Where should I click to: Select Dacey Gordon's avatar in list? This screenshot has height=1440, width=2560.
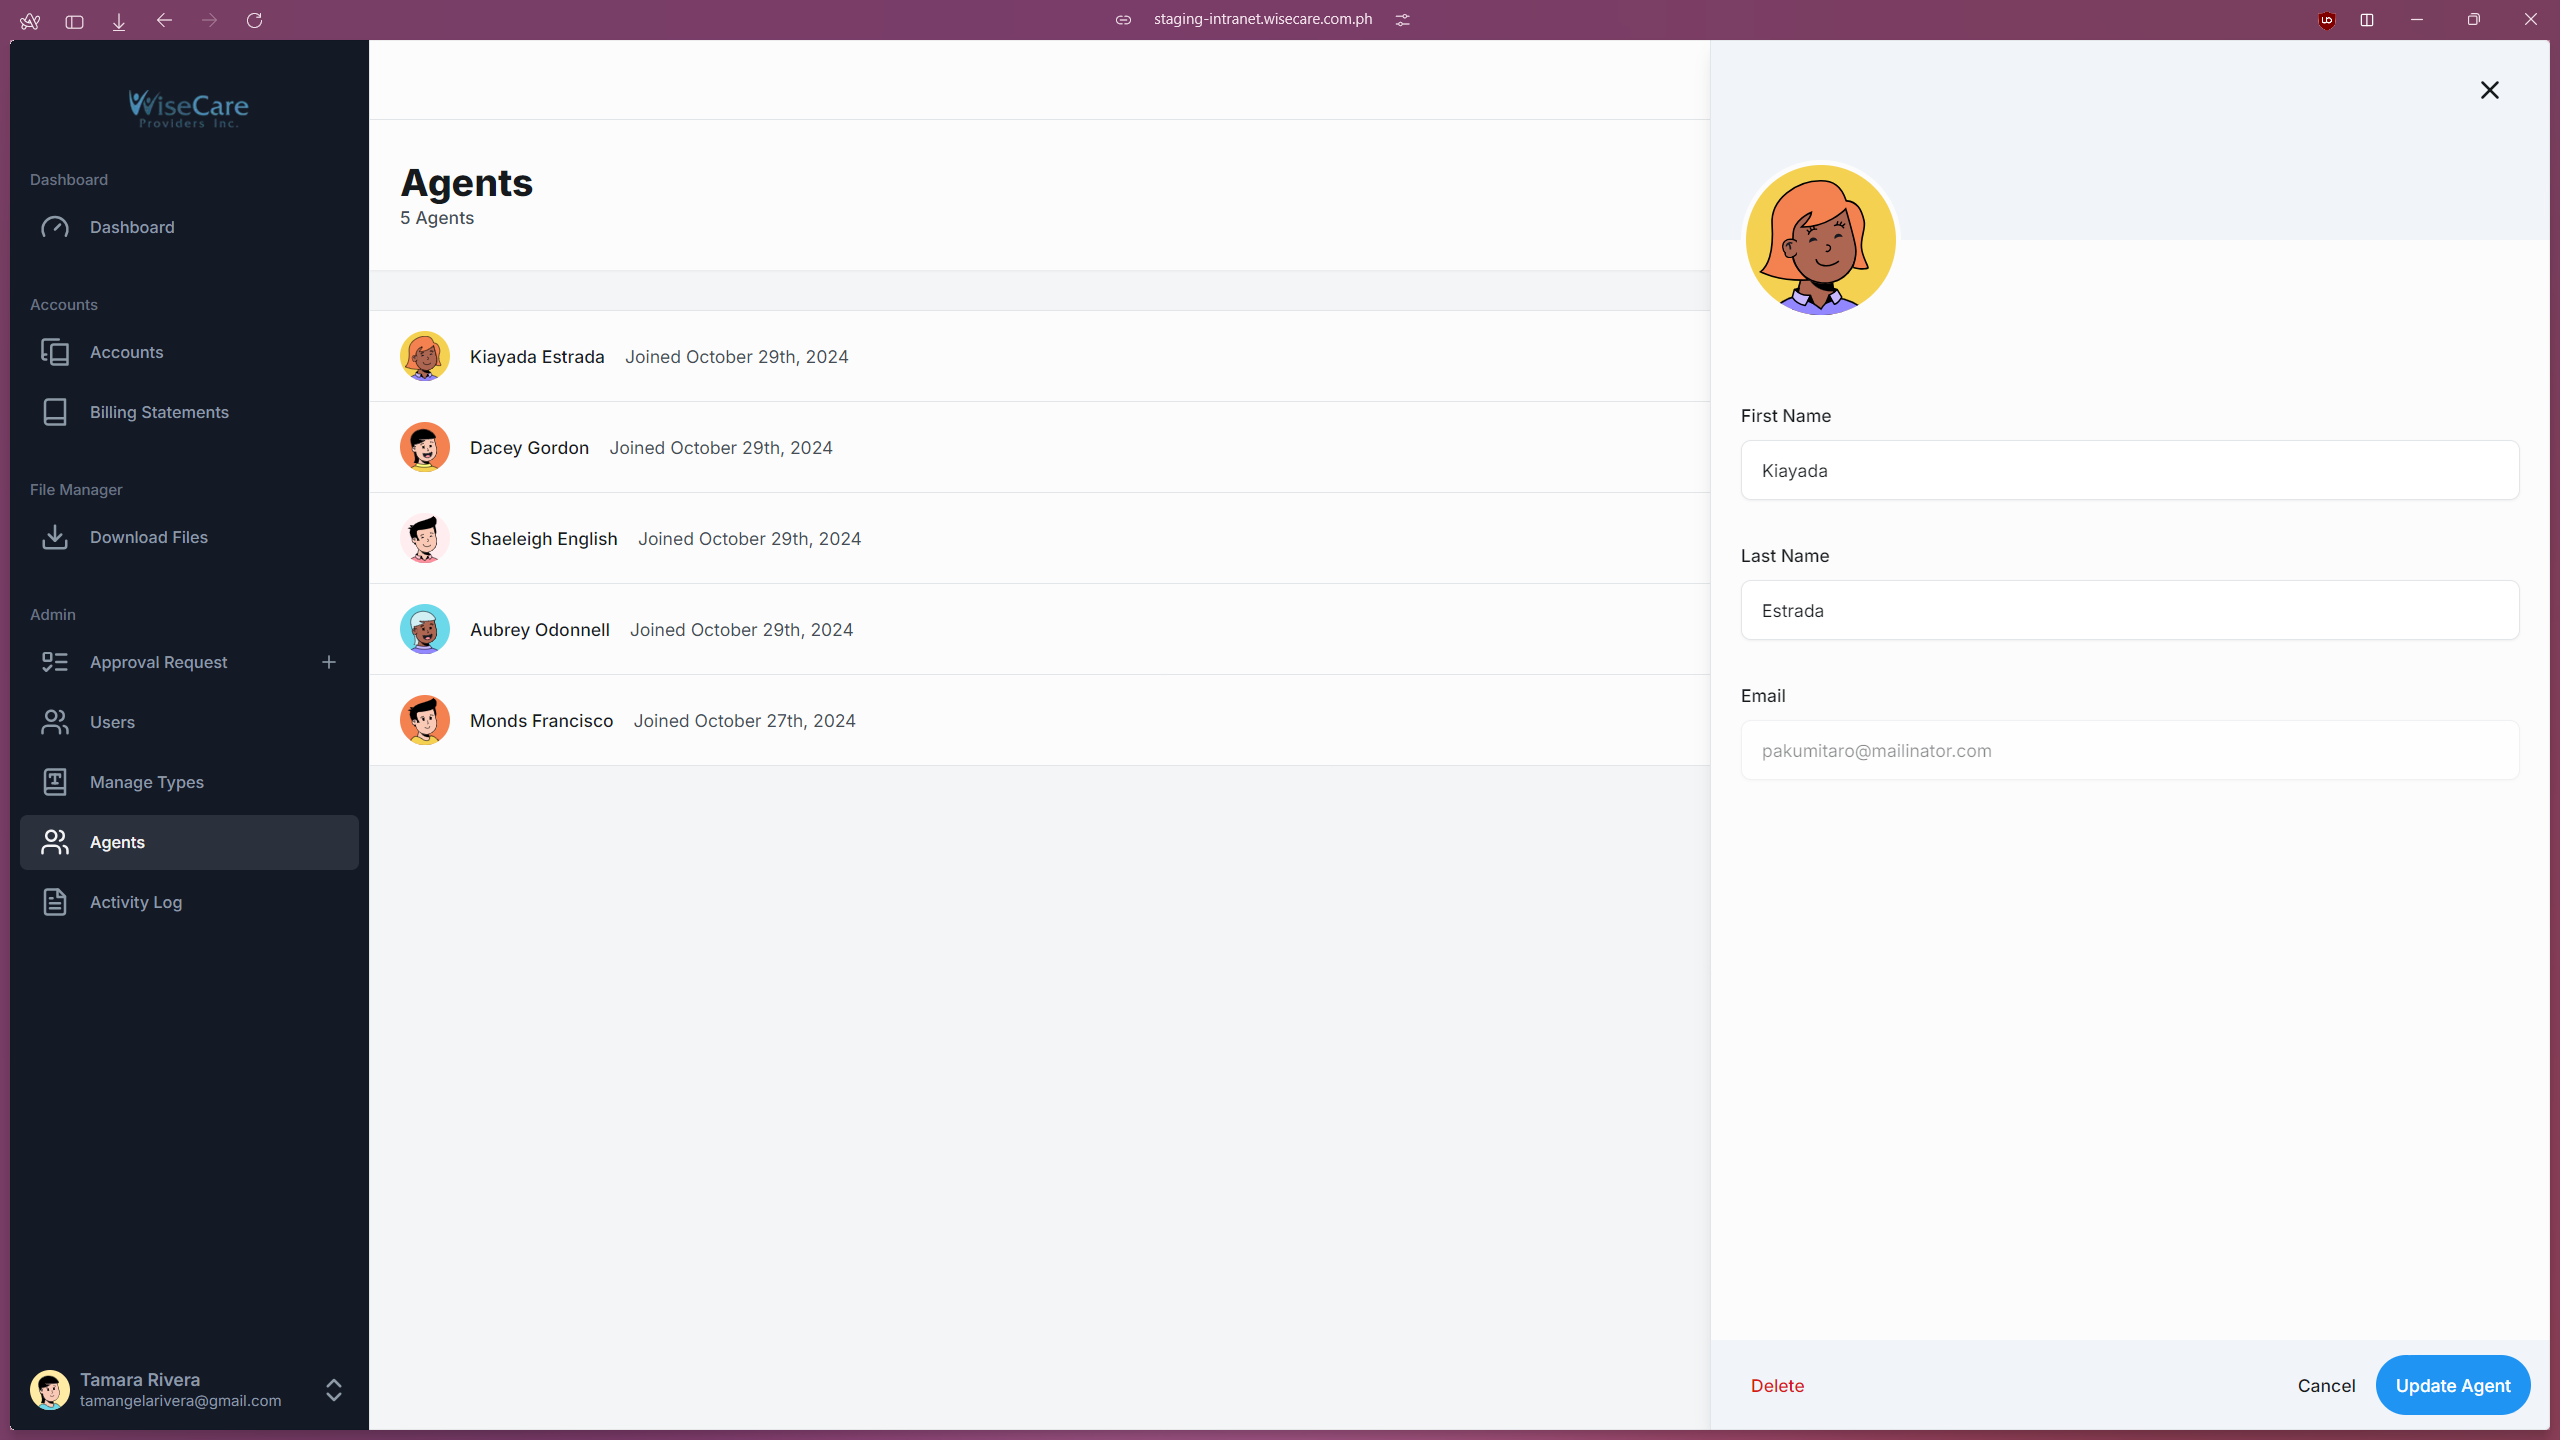(x=425, y=447)
